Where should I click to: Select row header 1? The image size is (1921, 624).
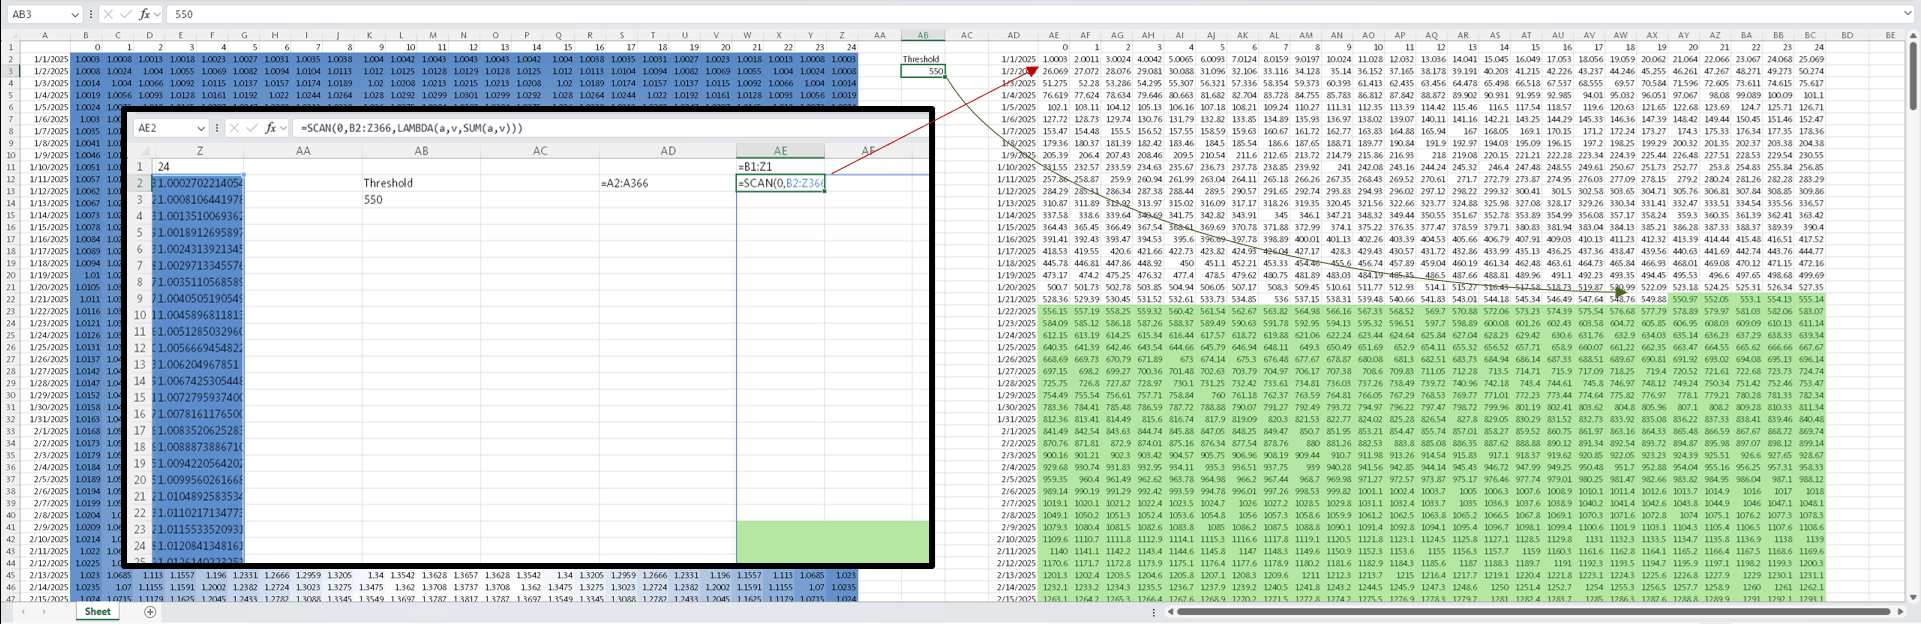(11, 47)
